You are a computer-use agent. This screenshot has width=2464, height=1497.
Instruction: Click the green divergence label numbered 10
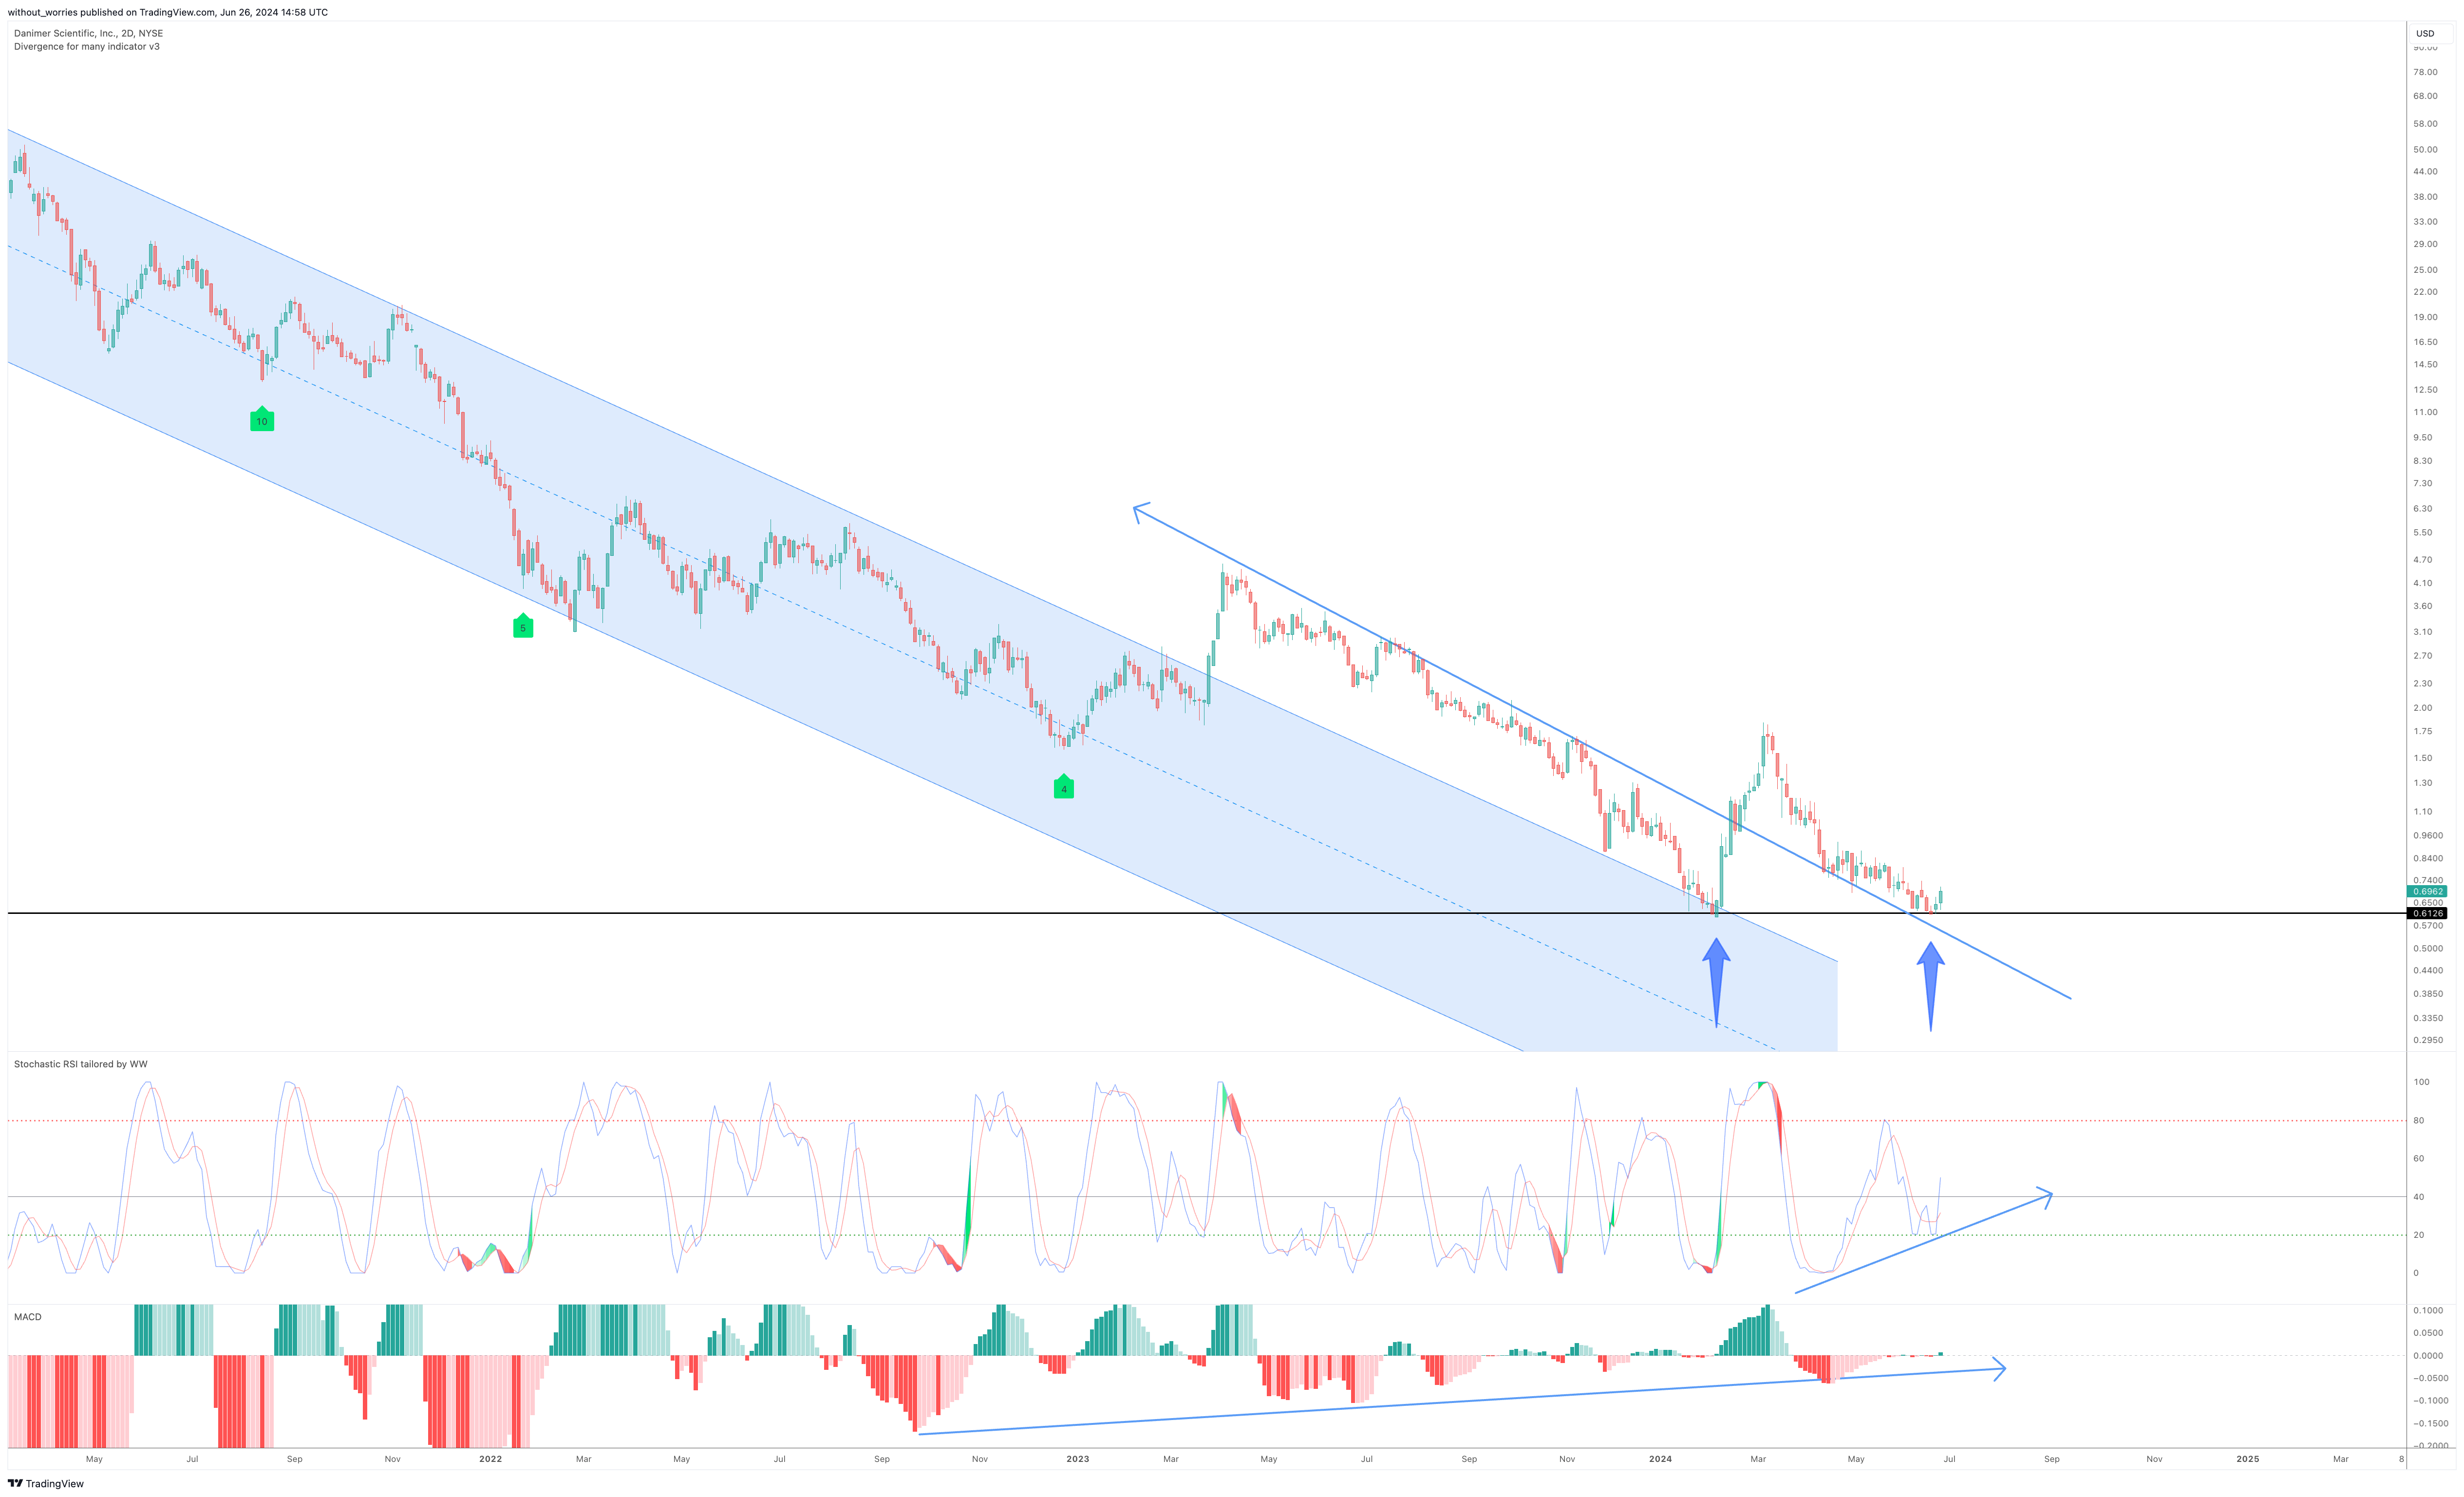[x=262, y=420]
